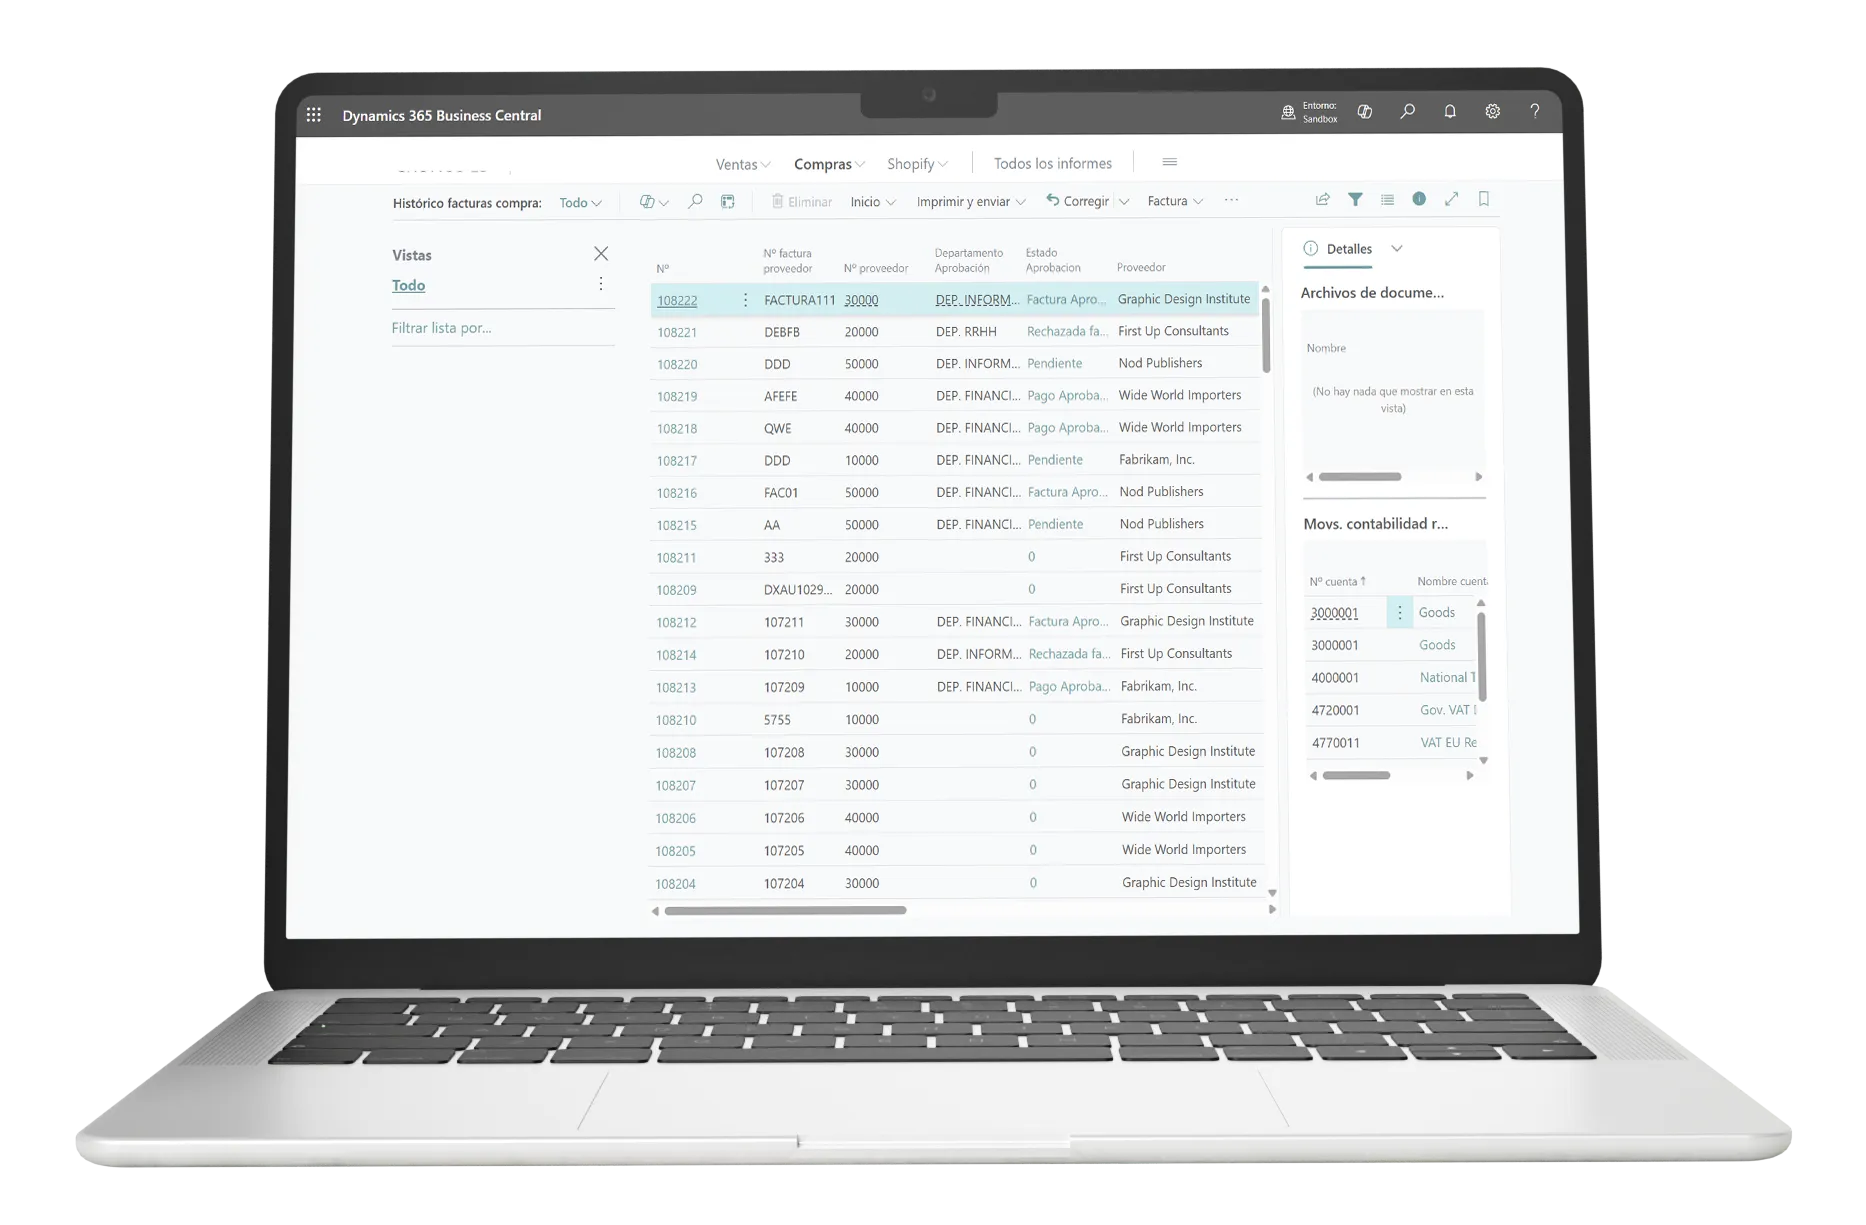Open the notifications bell
This screenshot has width=1866, height=1225.
[1450, 112]
